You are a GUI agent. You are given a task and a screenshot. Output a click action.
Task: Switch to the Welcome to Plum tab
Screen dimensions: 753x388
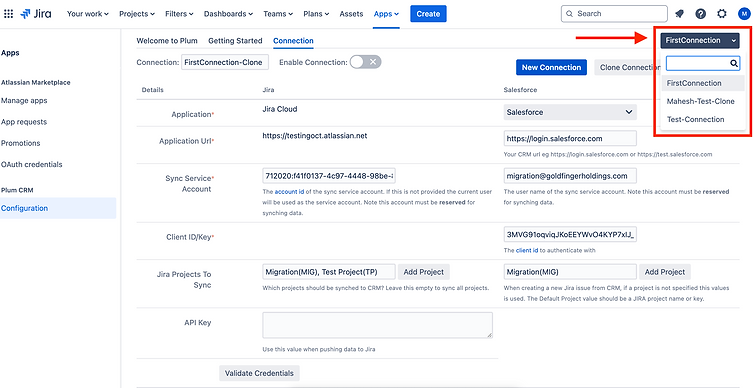167,41
